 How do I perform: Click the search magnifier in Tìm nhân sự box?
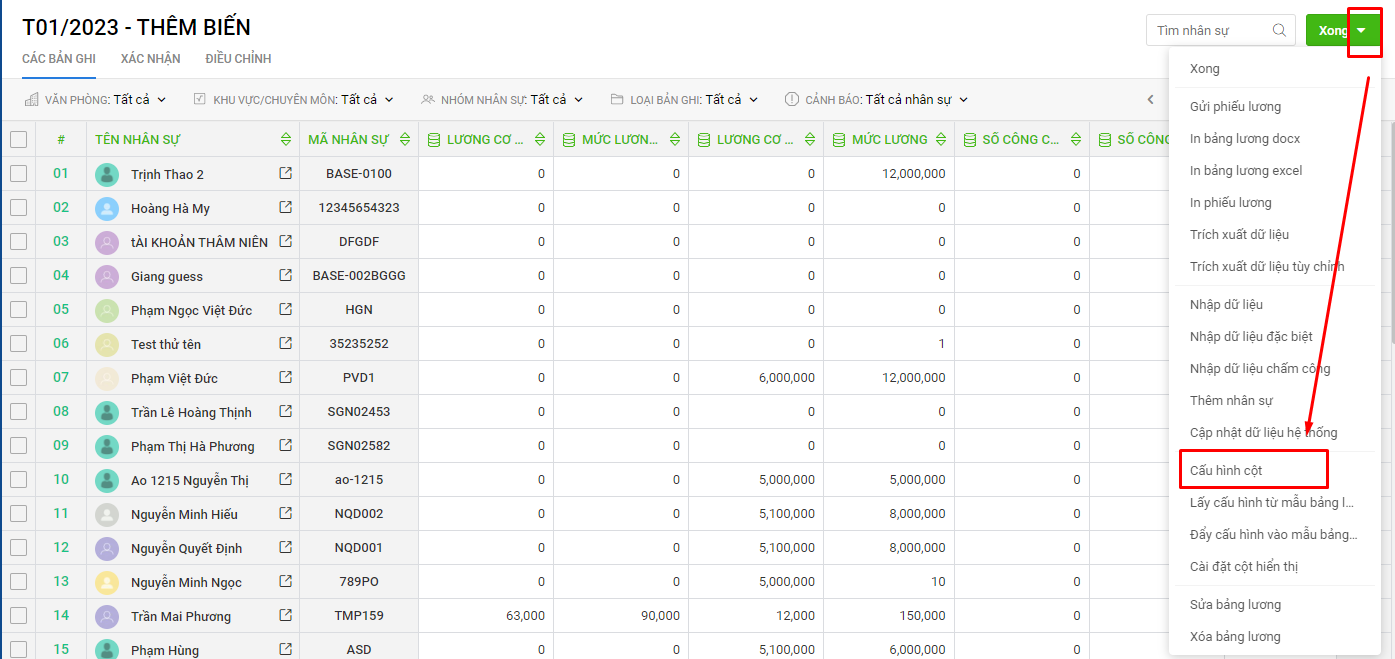click(1279, 30)
